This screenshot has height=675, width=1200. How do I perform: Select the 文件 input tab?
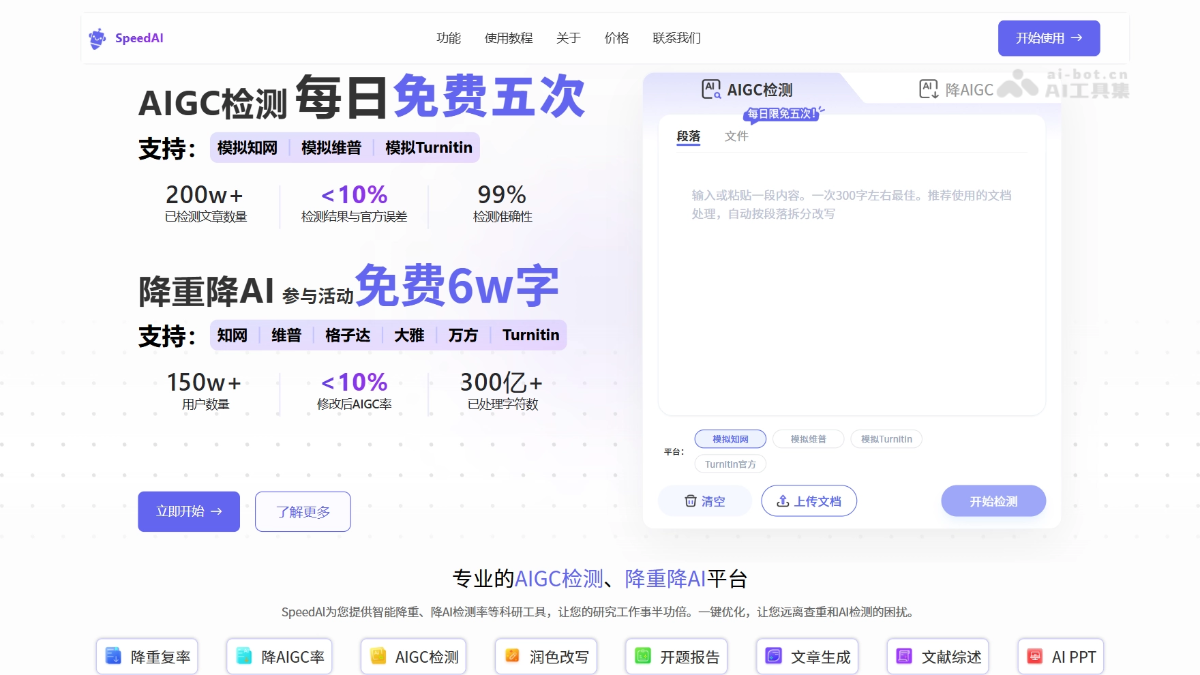(736, 136)
